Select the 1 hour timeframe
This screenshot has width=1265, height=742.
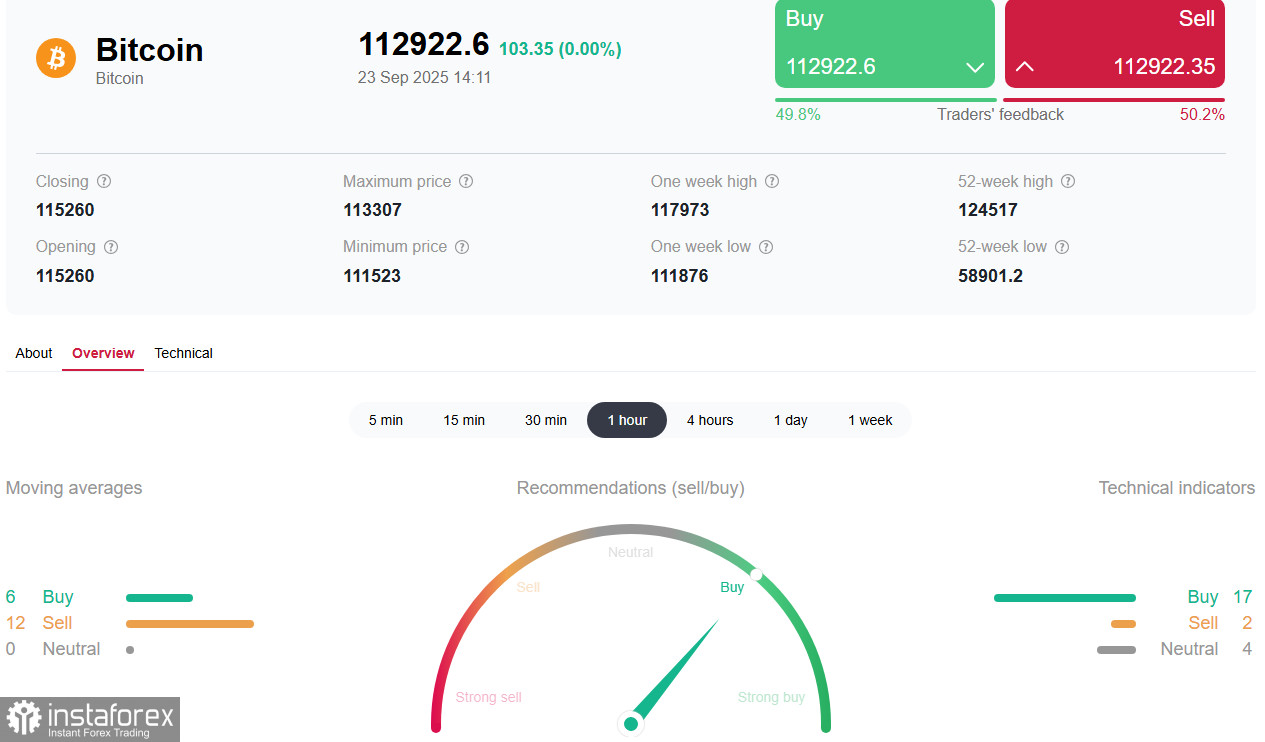click(627, 420)
